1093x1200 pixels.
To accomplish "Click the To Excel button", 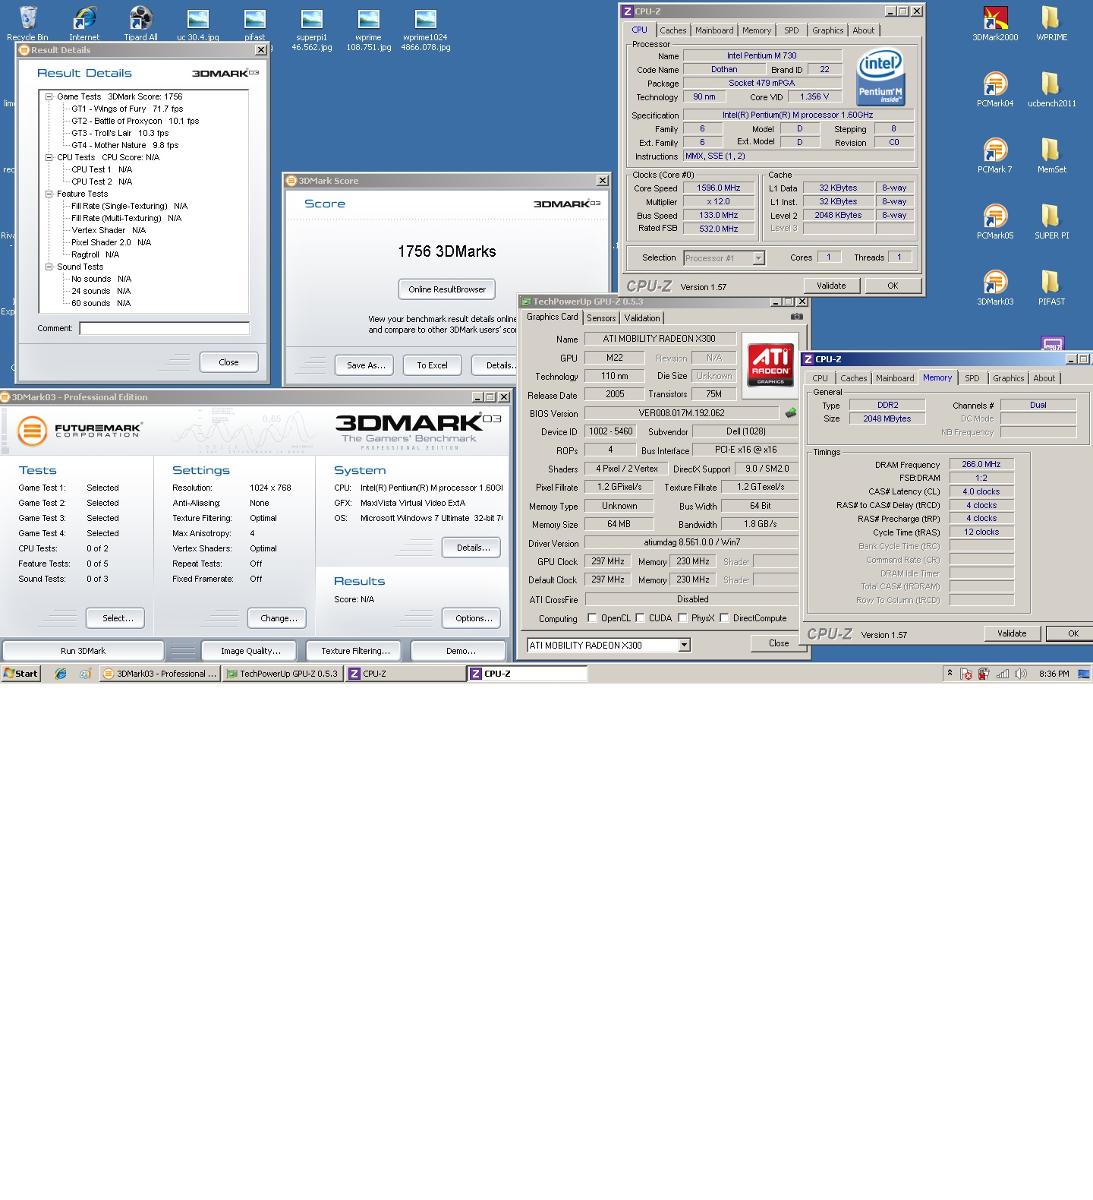I will click(432, 365).
